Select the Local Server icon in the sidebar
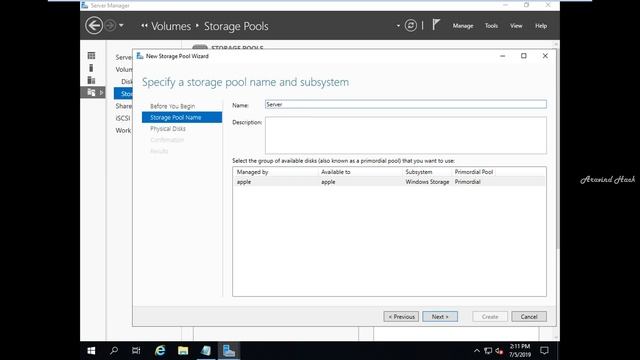The width and height of the screenshot is (640, 360). (91, 68)
